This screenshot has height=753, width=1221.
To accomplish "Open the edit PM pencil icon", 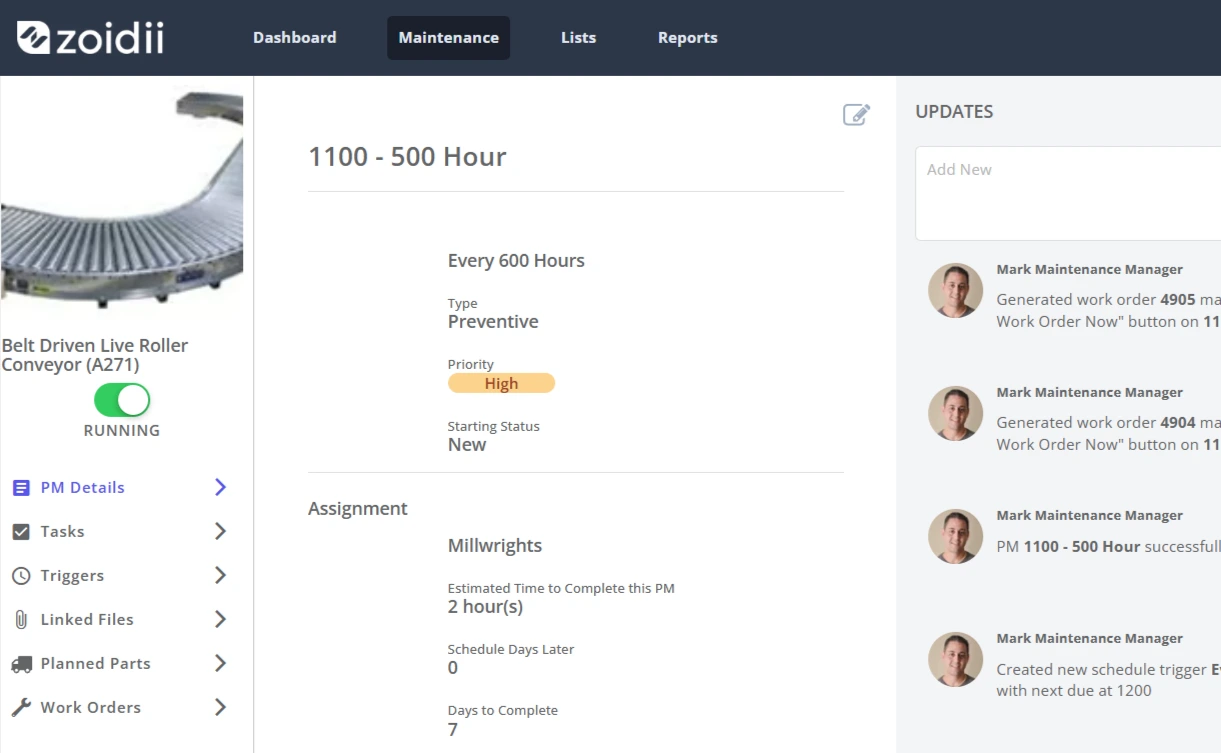I will [x=856, y=114].
